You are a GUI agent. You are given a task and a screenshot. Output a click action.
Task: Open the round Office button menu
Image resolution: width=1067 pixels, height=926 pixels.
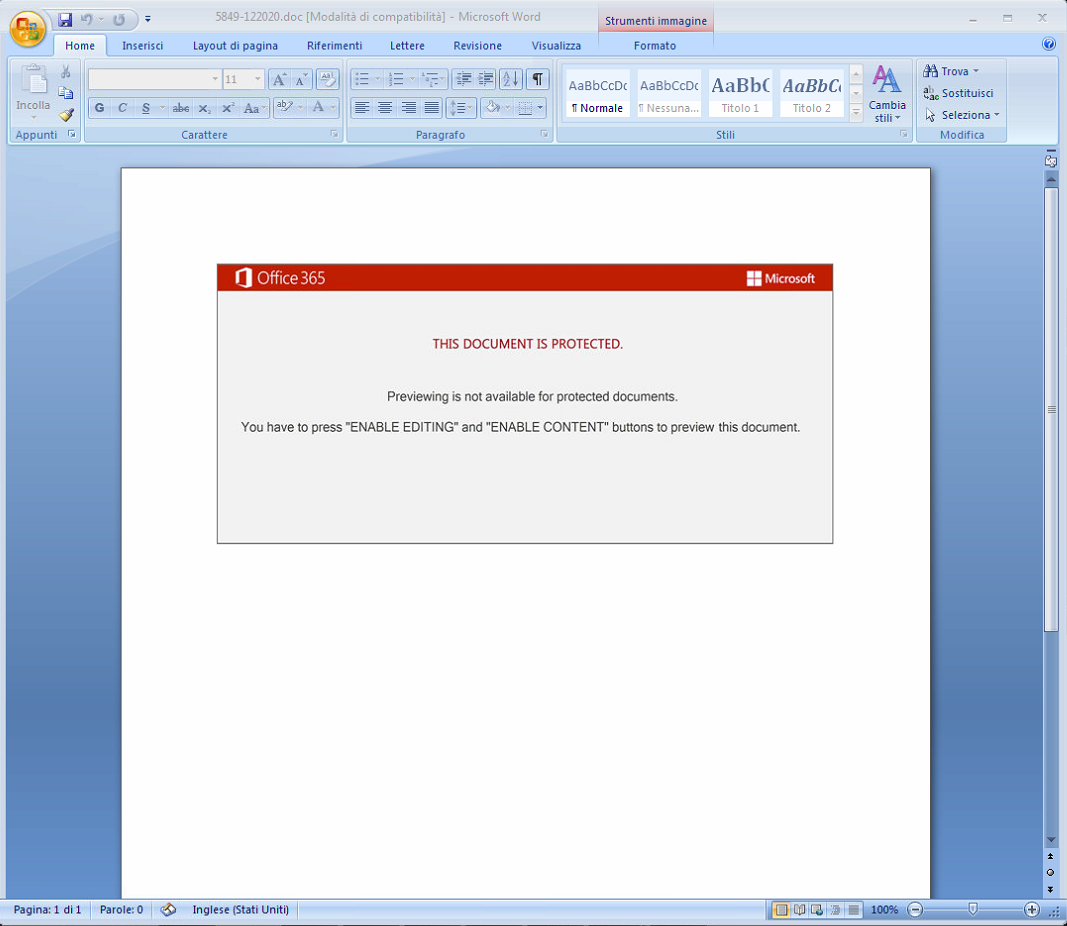pos(27,29)
